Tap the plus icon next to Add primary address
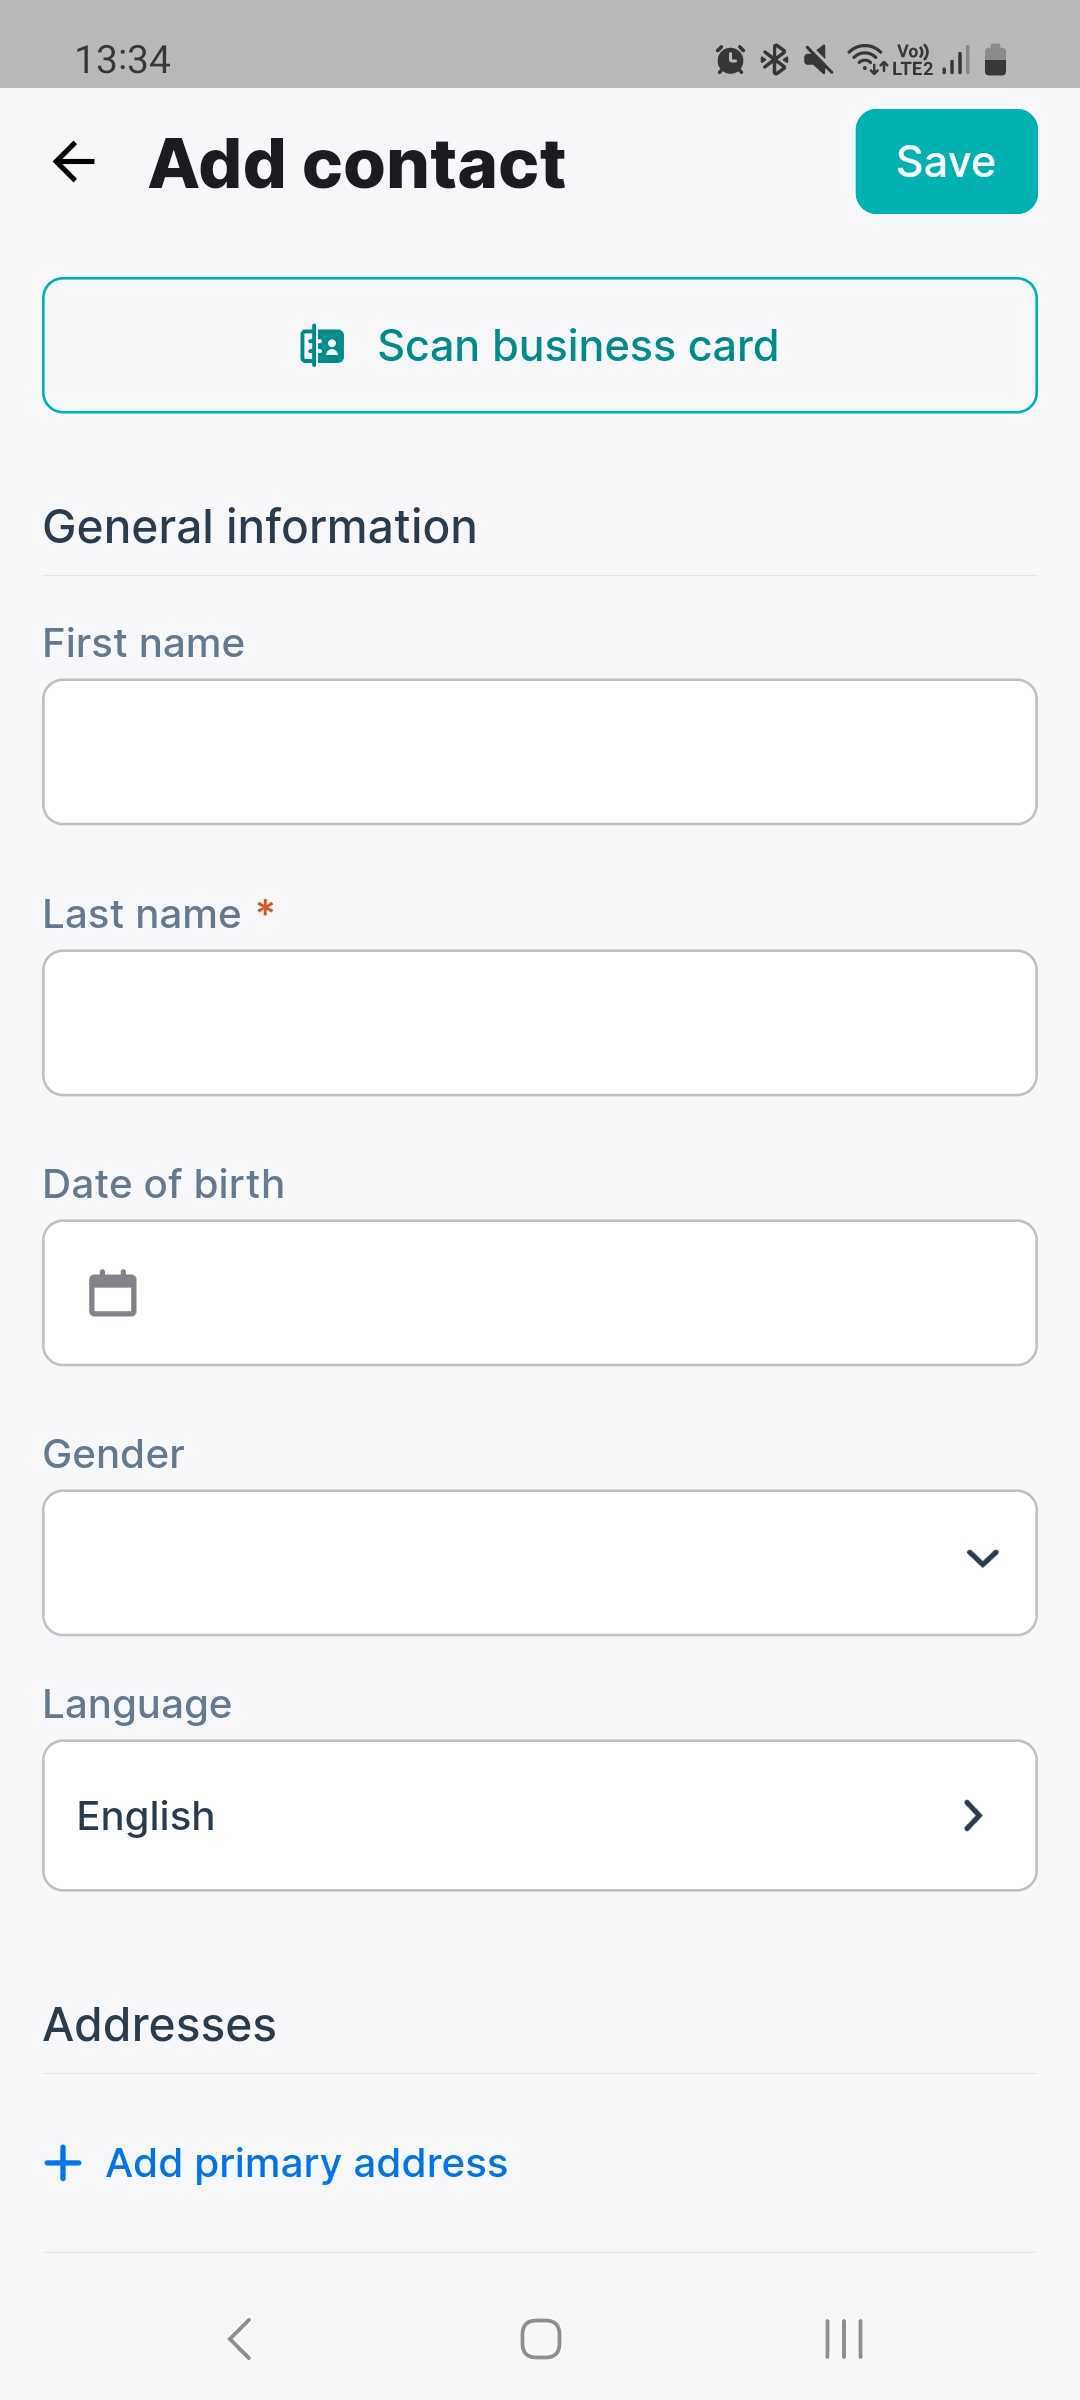Viewport: 1080px width, 2400px height. [x=62, y=2161]
